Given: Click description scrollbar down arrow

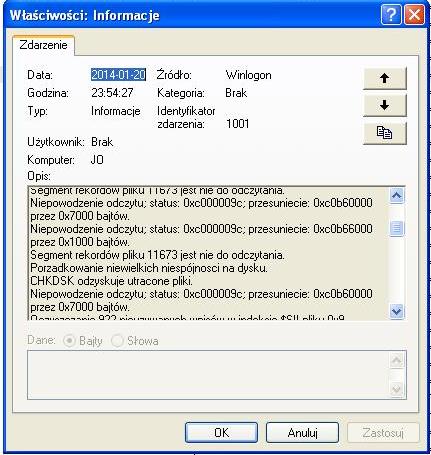Looking at the screenshot, I should (397, 311).
